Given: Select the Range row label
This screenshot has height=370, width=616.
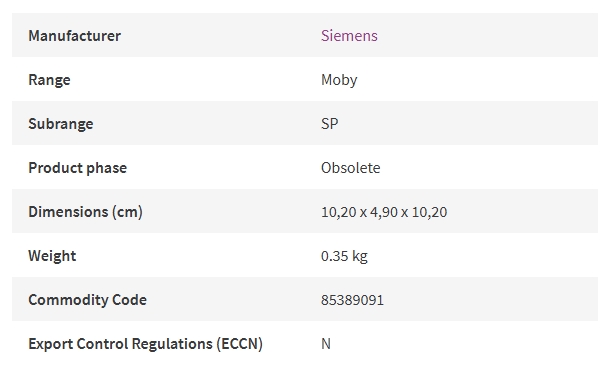Looking at the screenshot, I should [50, 80].
